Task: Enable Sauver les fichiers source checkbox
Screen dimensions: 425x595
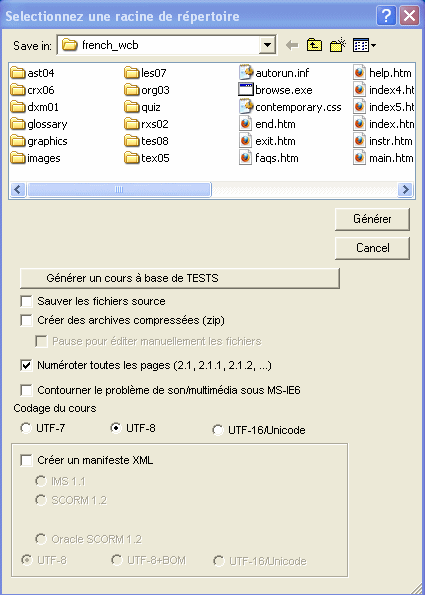Action: (26, 301)
